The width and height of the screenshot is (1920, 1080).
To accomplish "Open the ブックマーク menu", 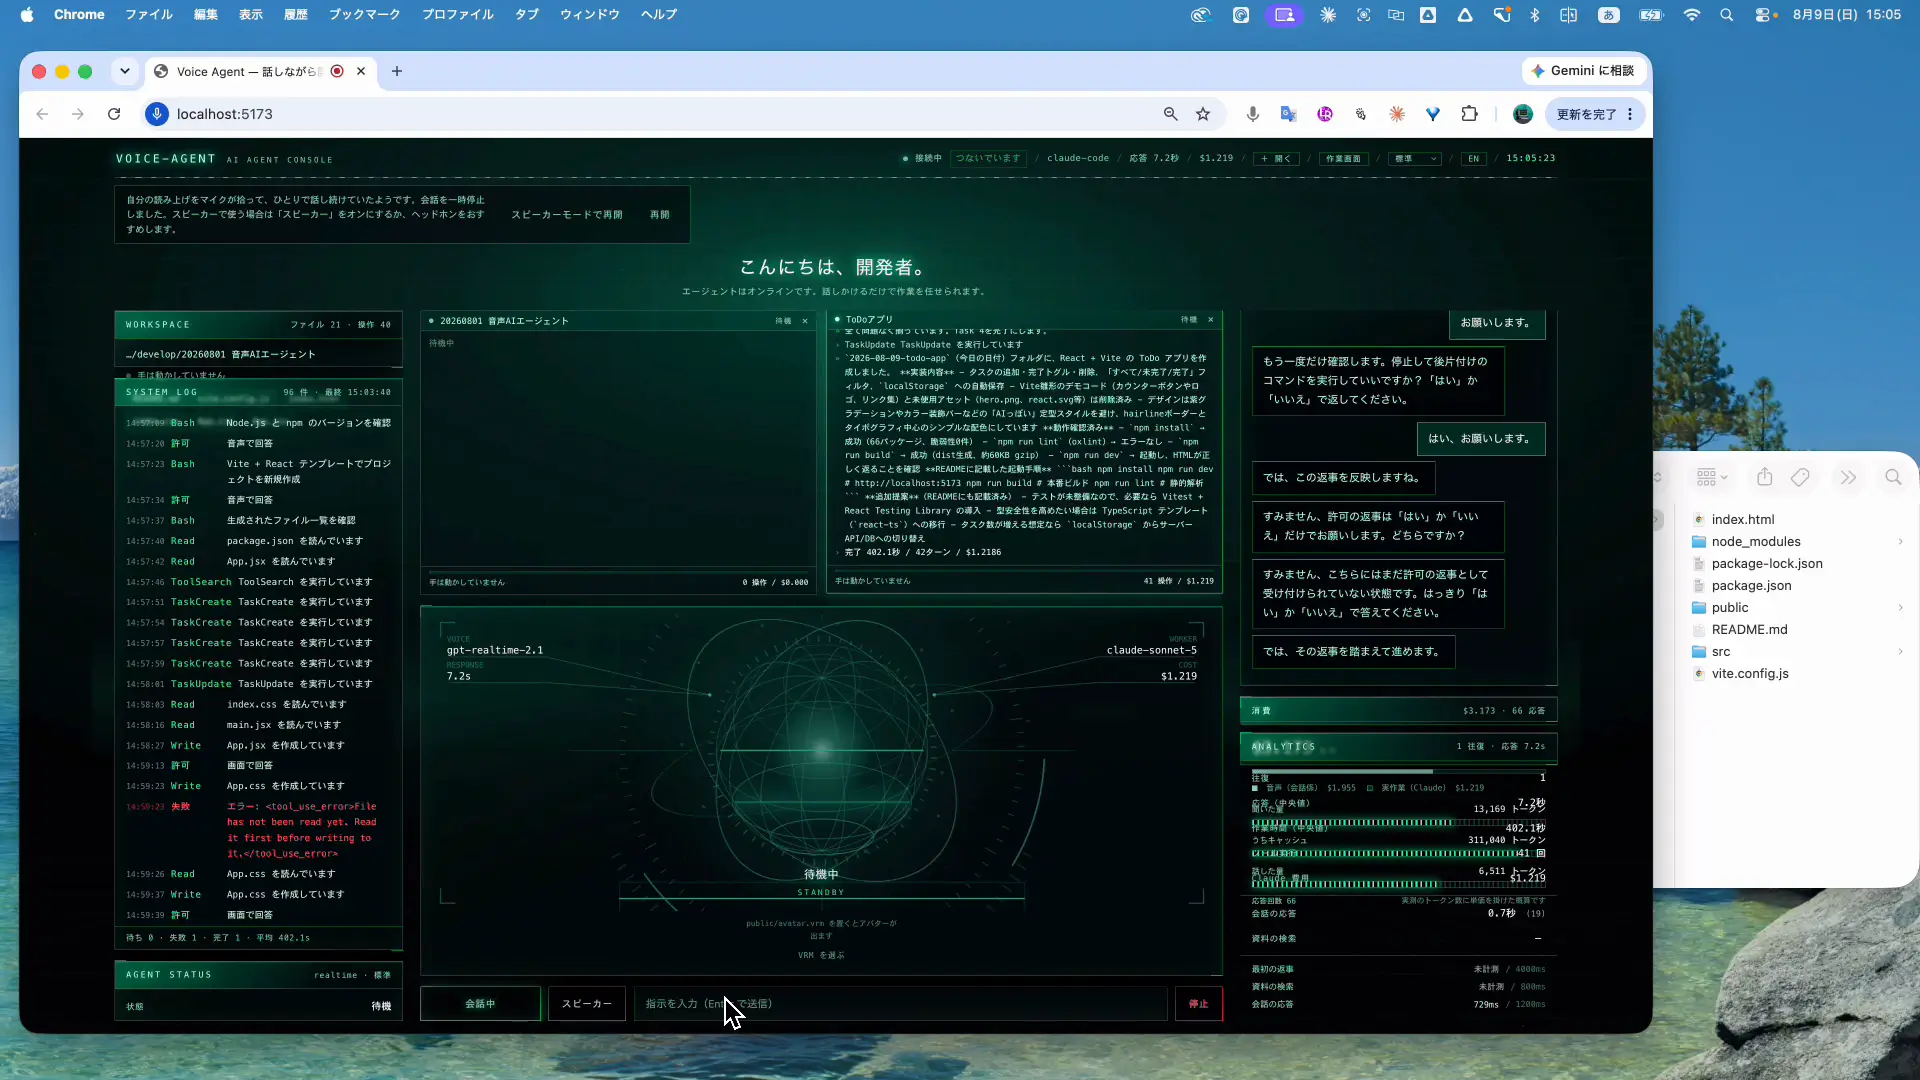I will [365, 15].
